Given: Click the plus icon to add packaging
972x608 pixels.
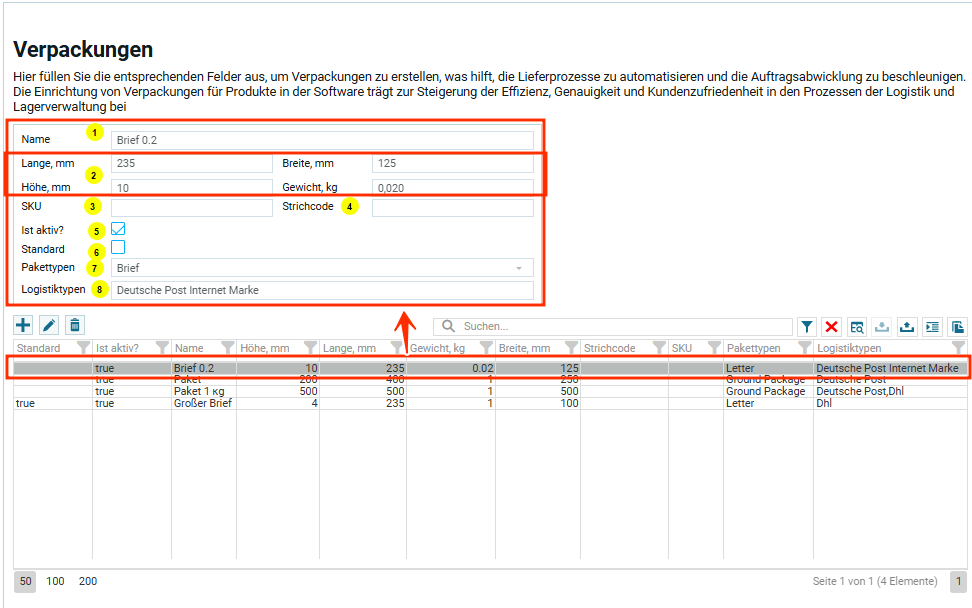Looking at the screenshot, I should point(23,325).
